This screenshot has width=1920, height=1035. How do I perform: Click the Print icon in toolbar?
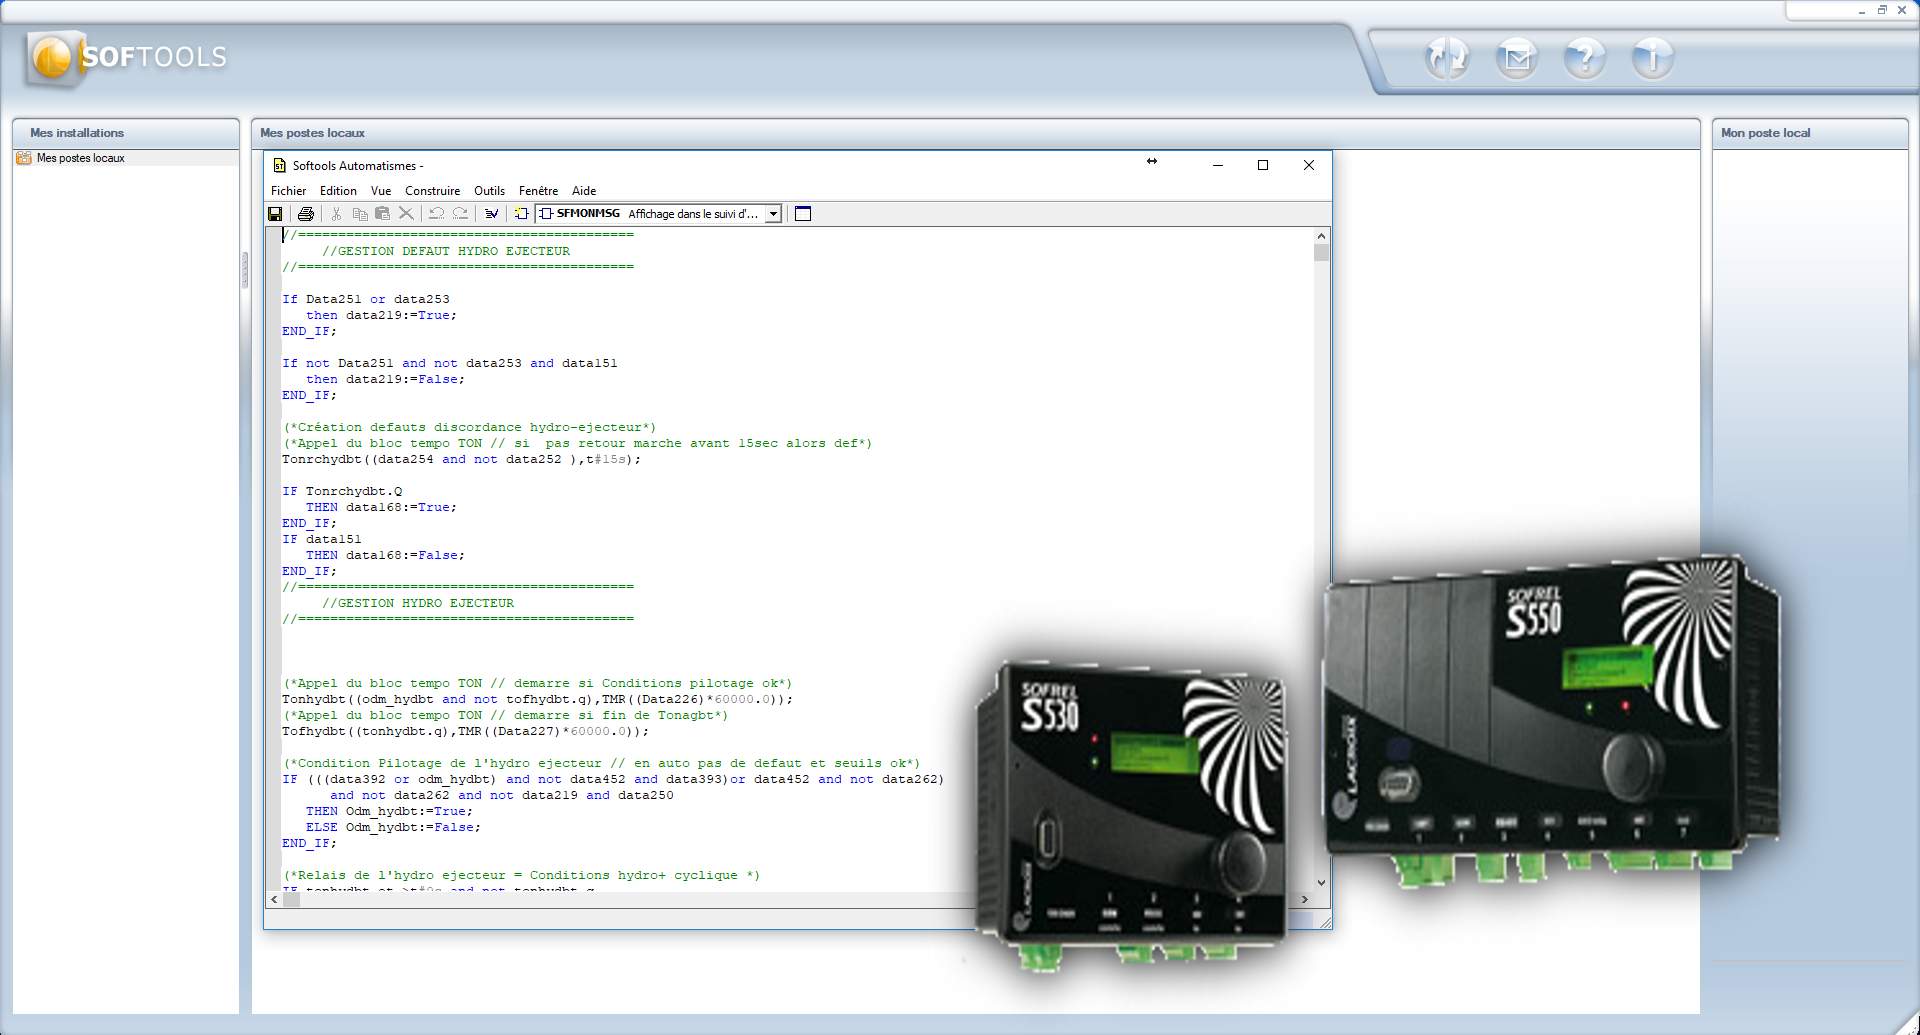(x=306, y=214)
